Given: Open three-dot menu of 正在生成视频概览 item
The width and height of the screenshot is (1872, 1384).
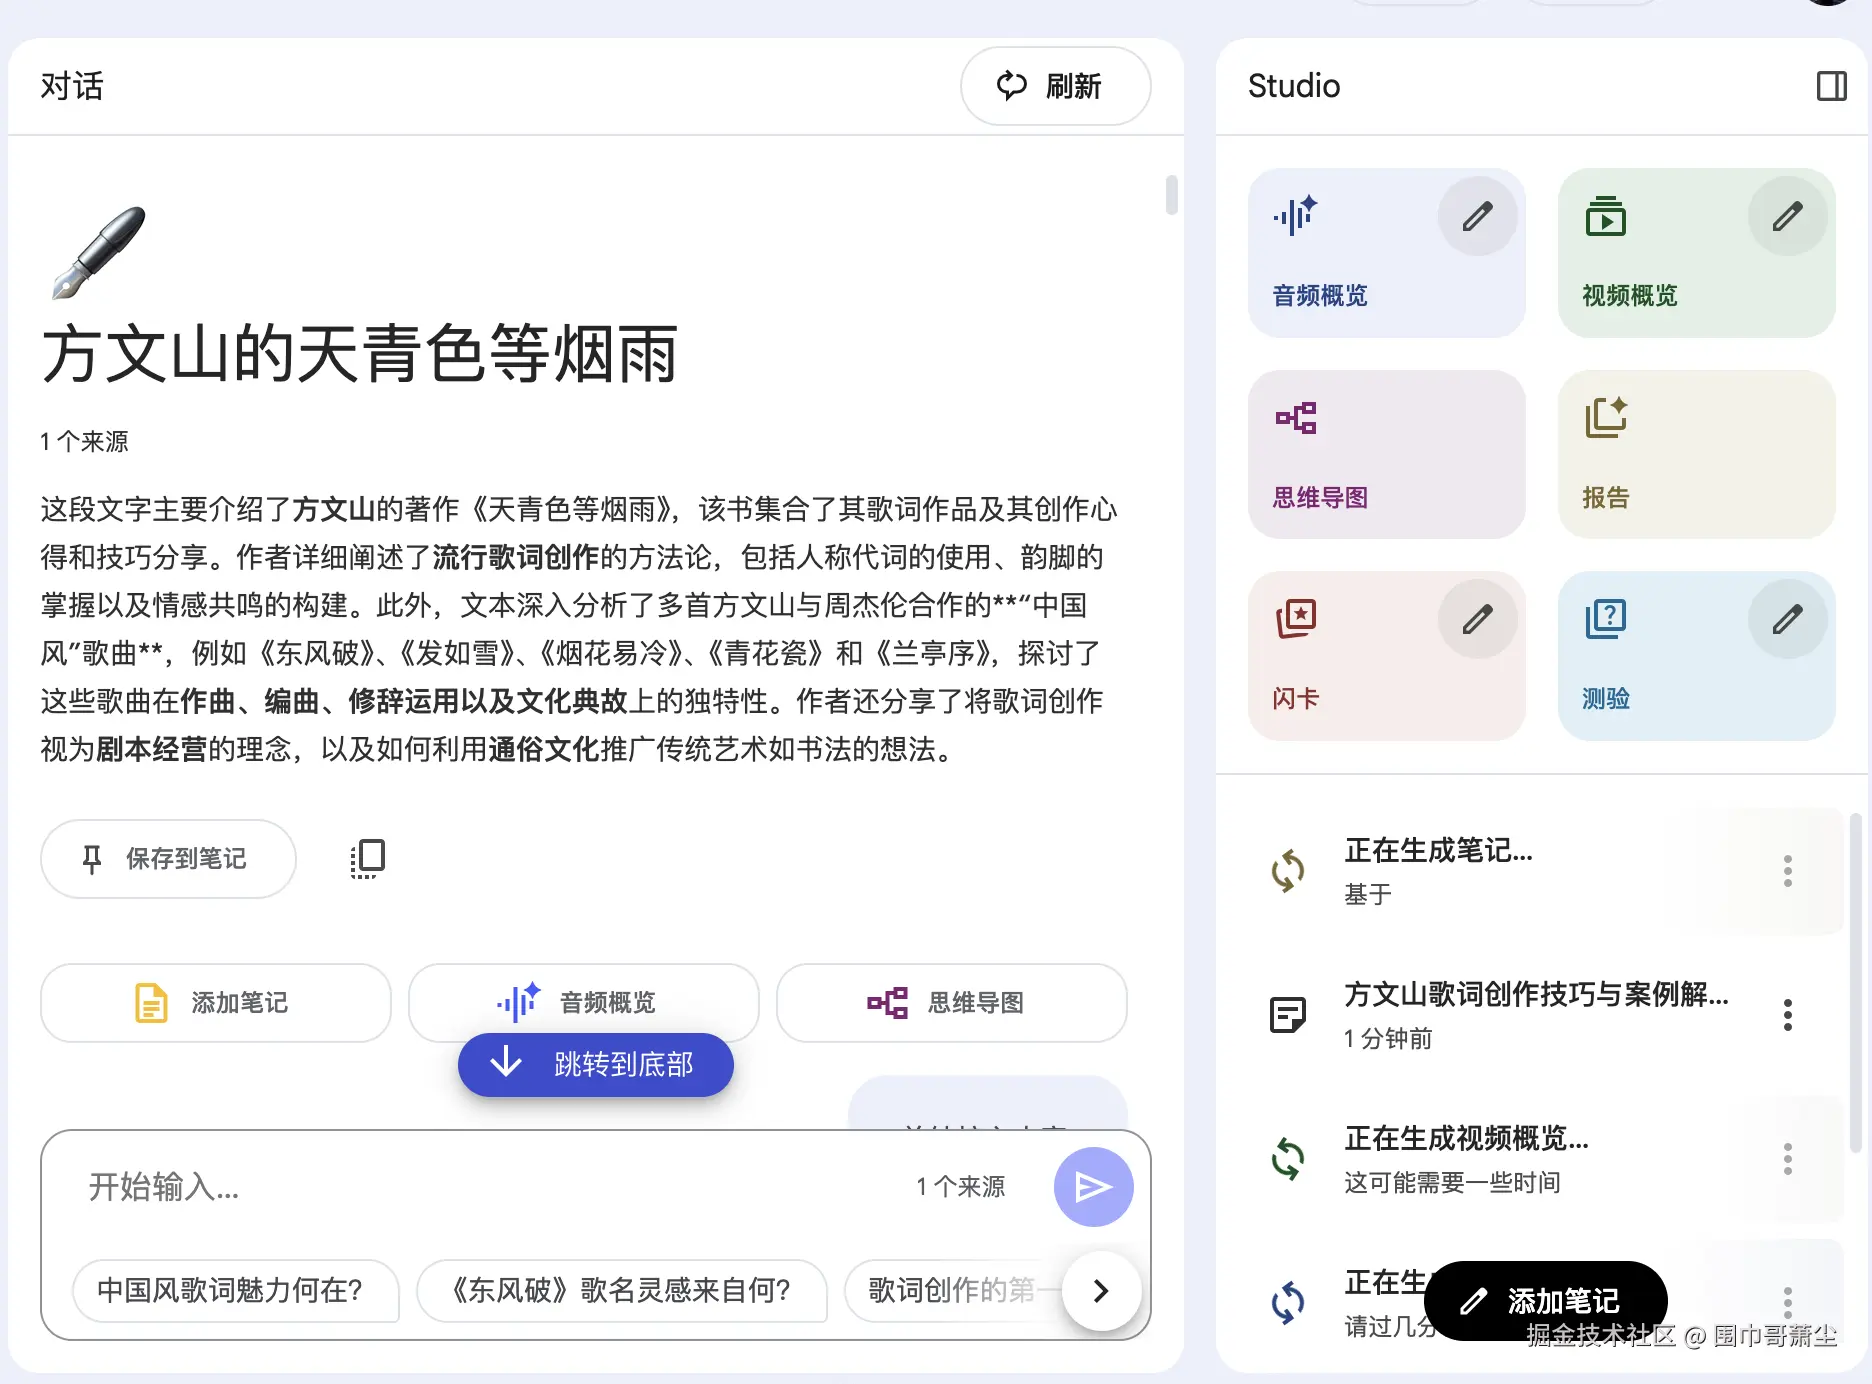Looking at the screenshot, I should [1787, 1159].
